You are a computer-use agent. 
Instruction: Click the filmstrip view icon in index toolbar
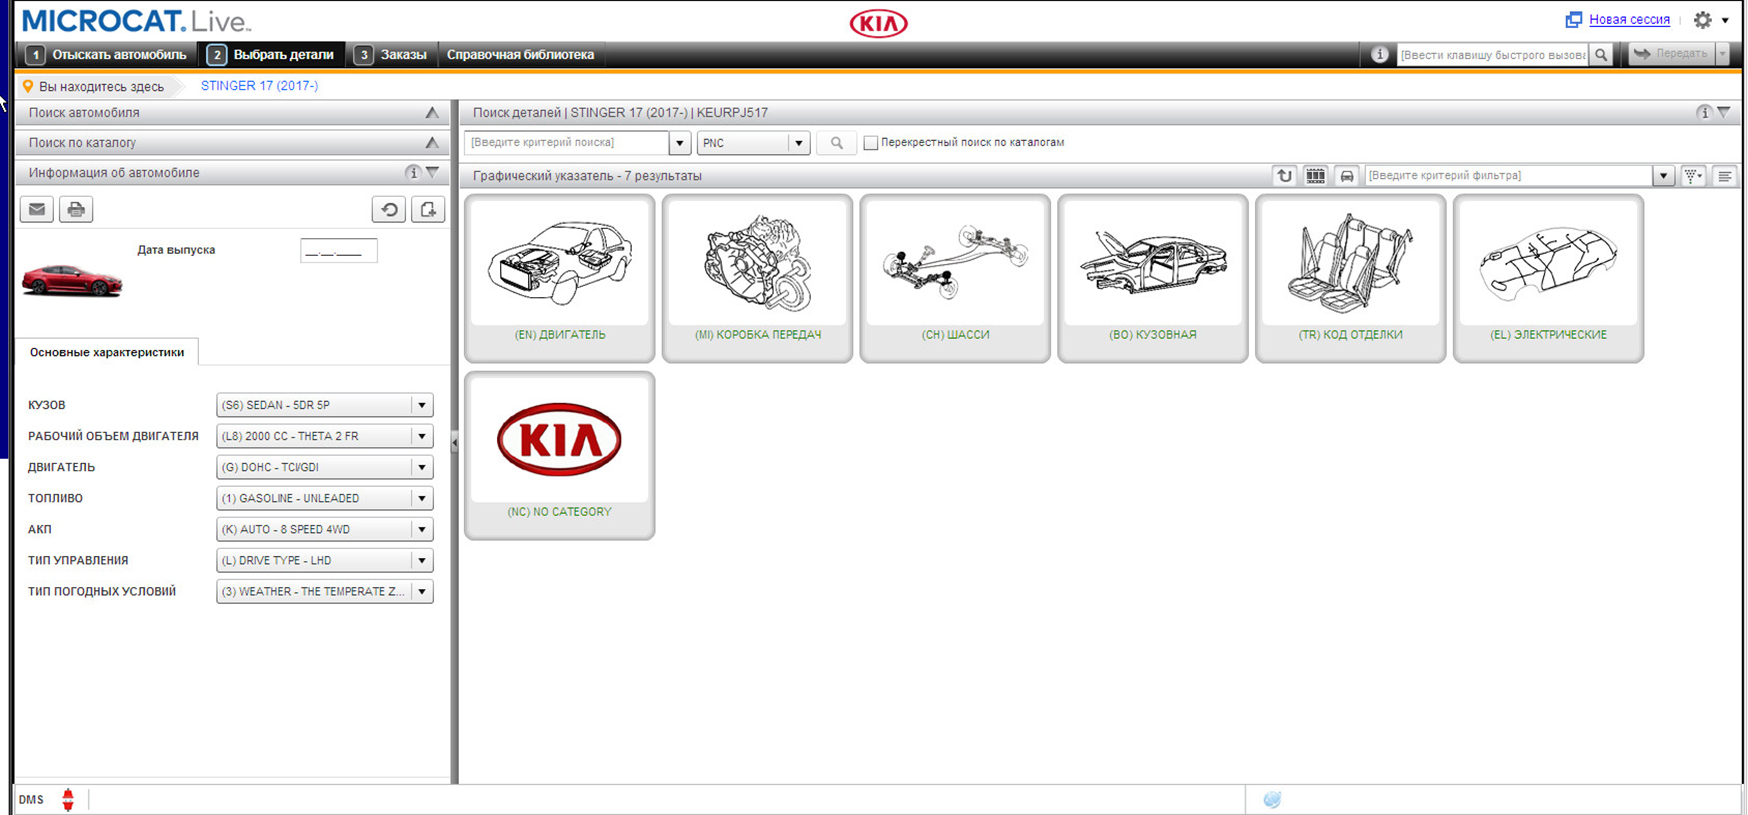point(1315,176)
